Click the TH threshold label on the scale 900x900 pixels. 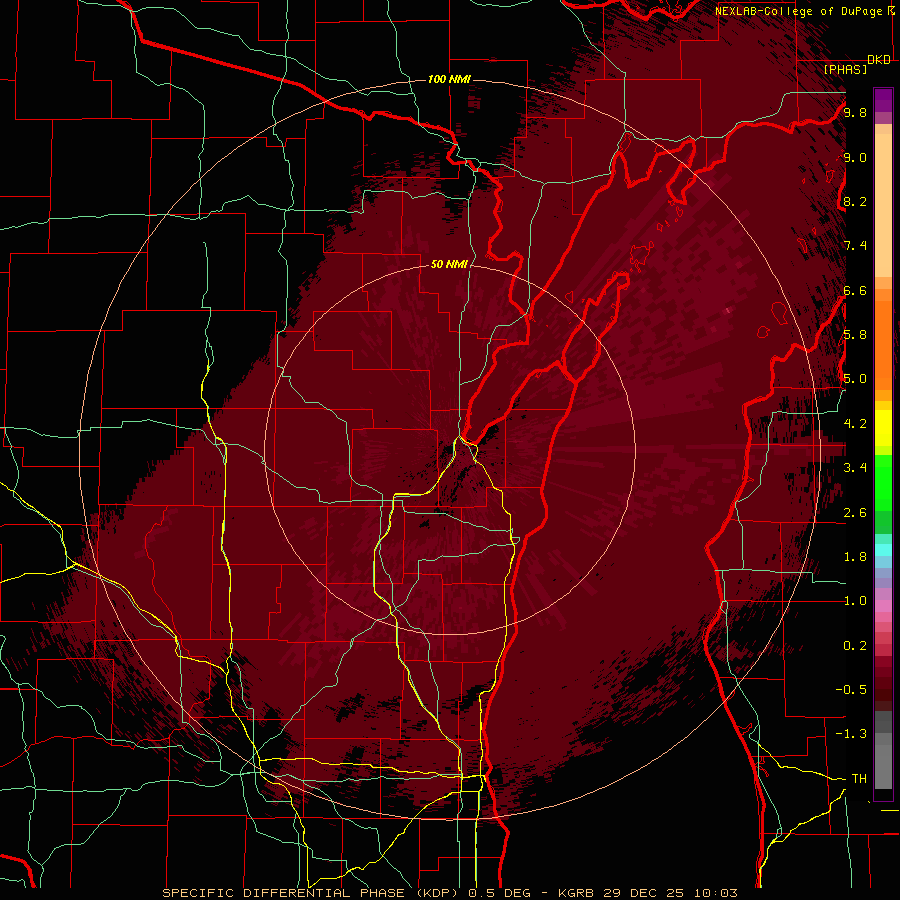(x=859, y=779)
